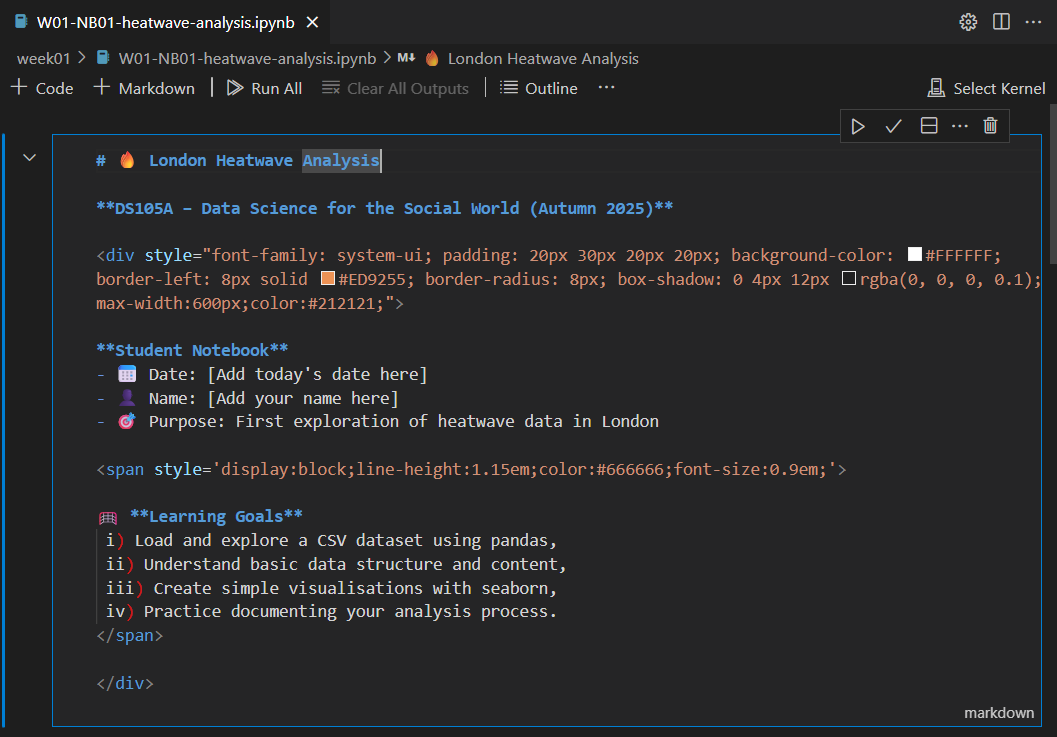Run All notebook cells

coord(264,88)
